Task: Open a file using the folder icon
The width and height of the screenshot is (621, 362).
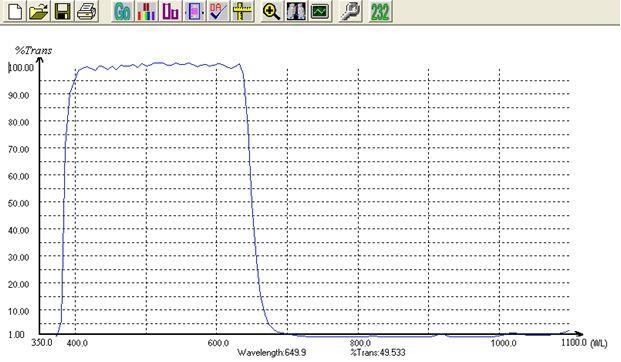Action: pyautogui.click(x=39, y=11)
